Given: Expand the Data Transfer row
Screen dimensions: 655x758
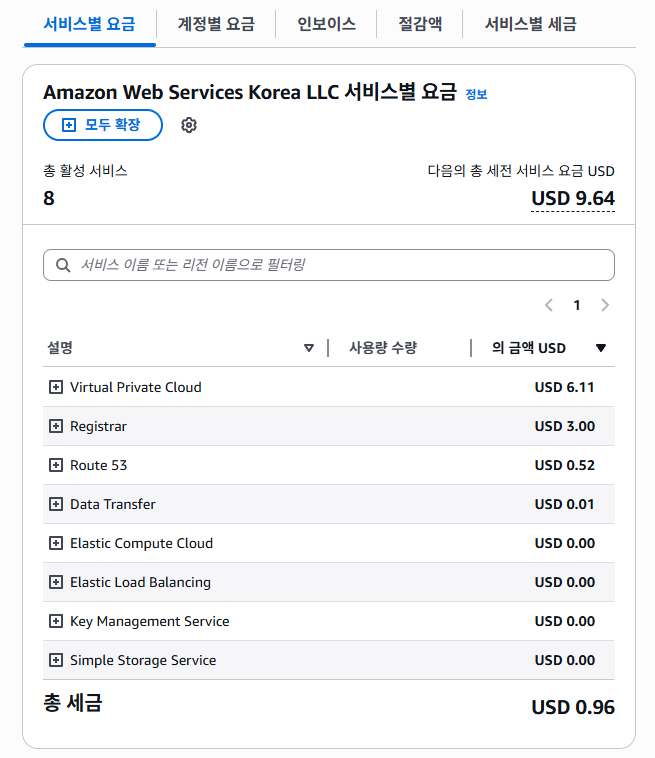Looking at the screenshot, I should 56,504.
